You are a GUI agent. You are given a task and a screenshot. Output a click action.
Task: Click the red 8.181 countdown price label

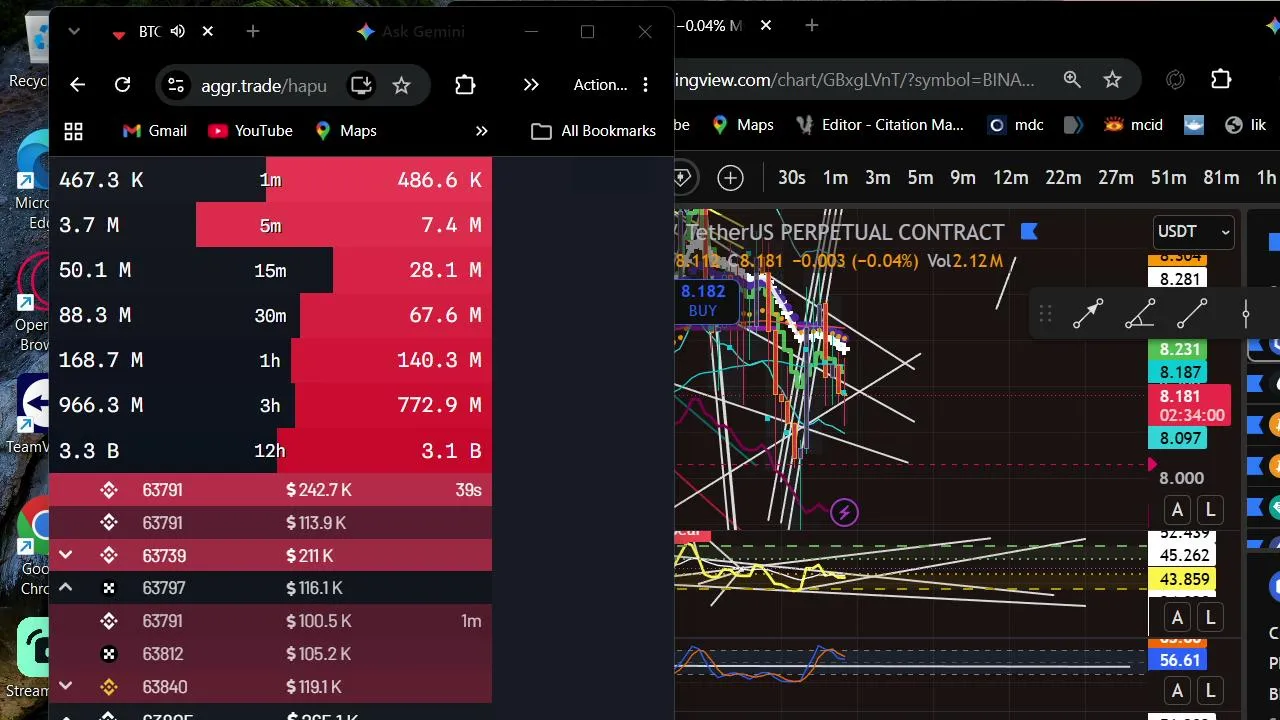tap(1192, 405)
